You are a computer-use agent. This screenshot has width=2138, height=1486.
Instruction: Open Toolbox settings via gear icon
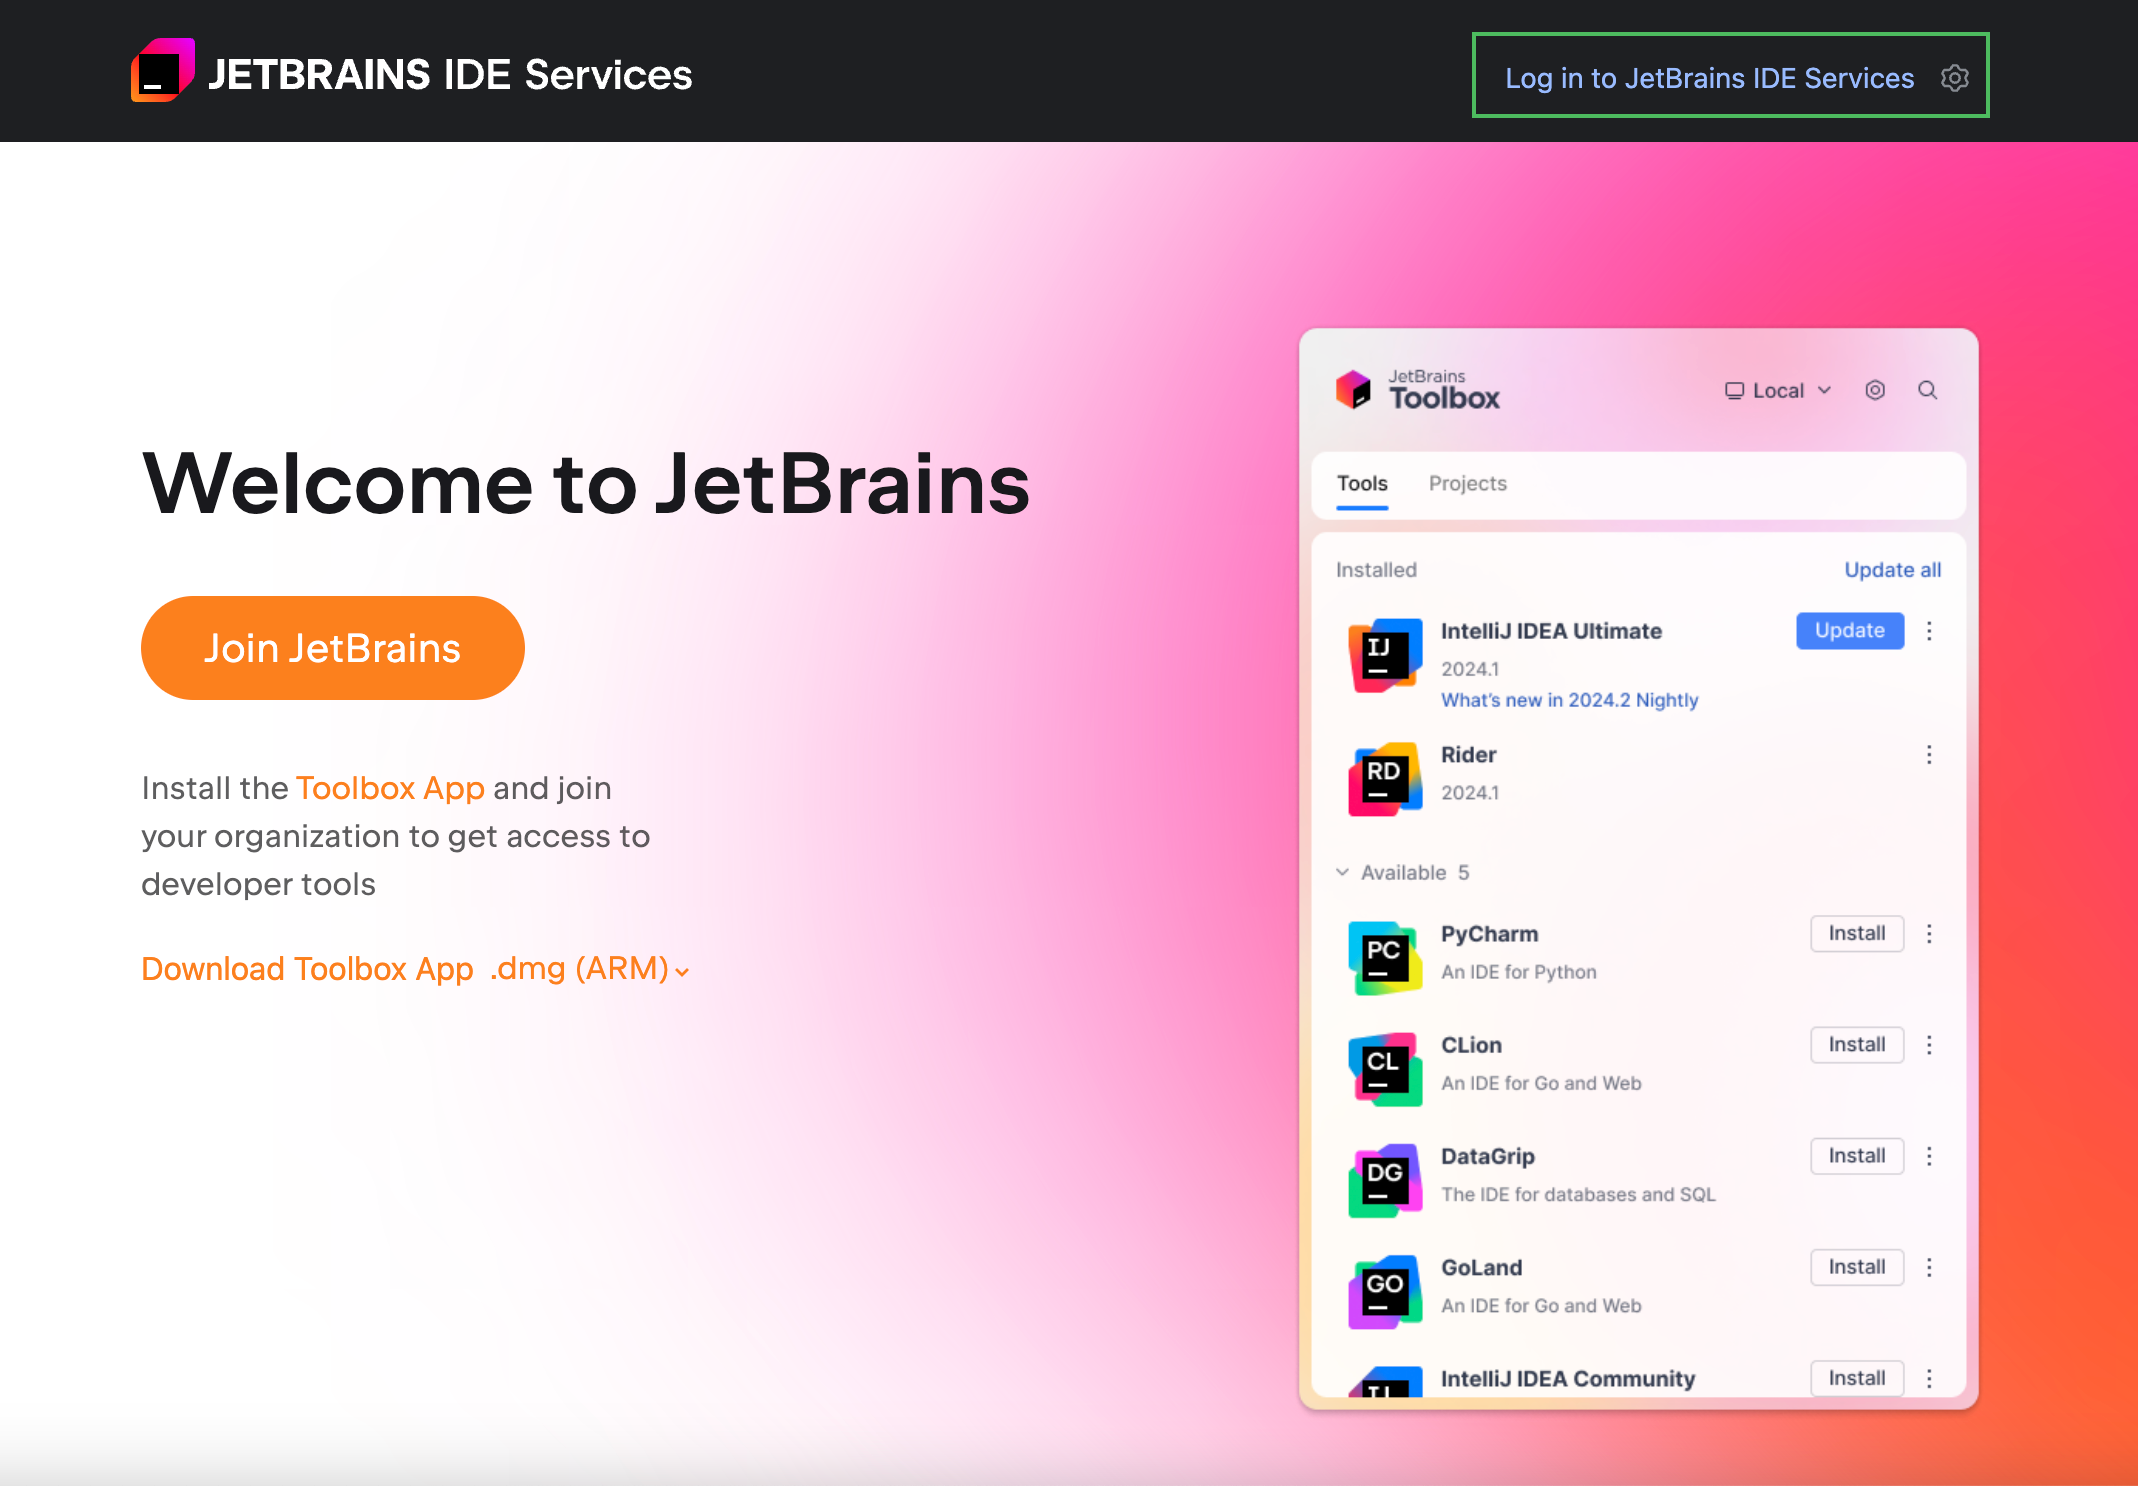pyautogui.click(x=1875, y=390)
